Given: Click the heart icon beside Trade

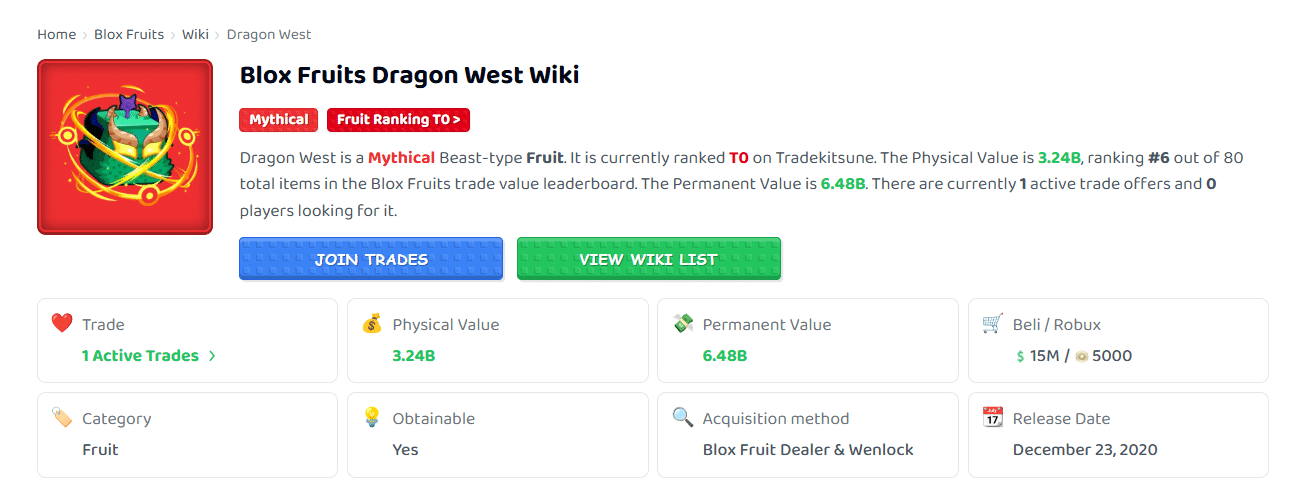Looking at the screenshot, I should point(62,324).
